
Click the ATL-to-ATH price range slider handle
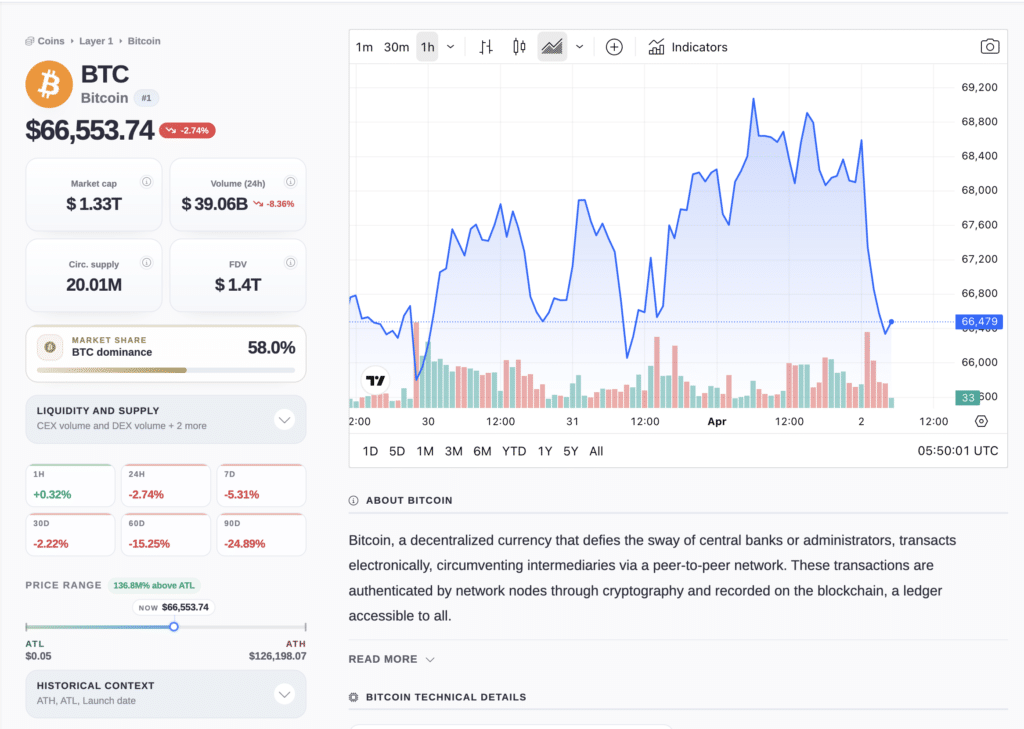point(173,626)
